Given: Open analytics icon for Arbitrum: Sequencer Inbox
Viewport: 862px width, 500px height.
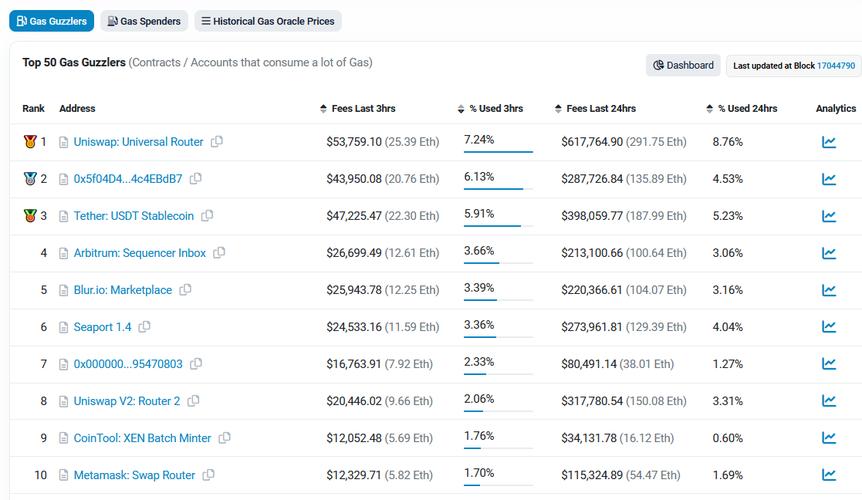Looking at the screenshot, I should (828, 253).
